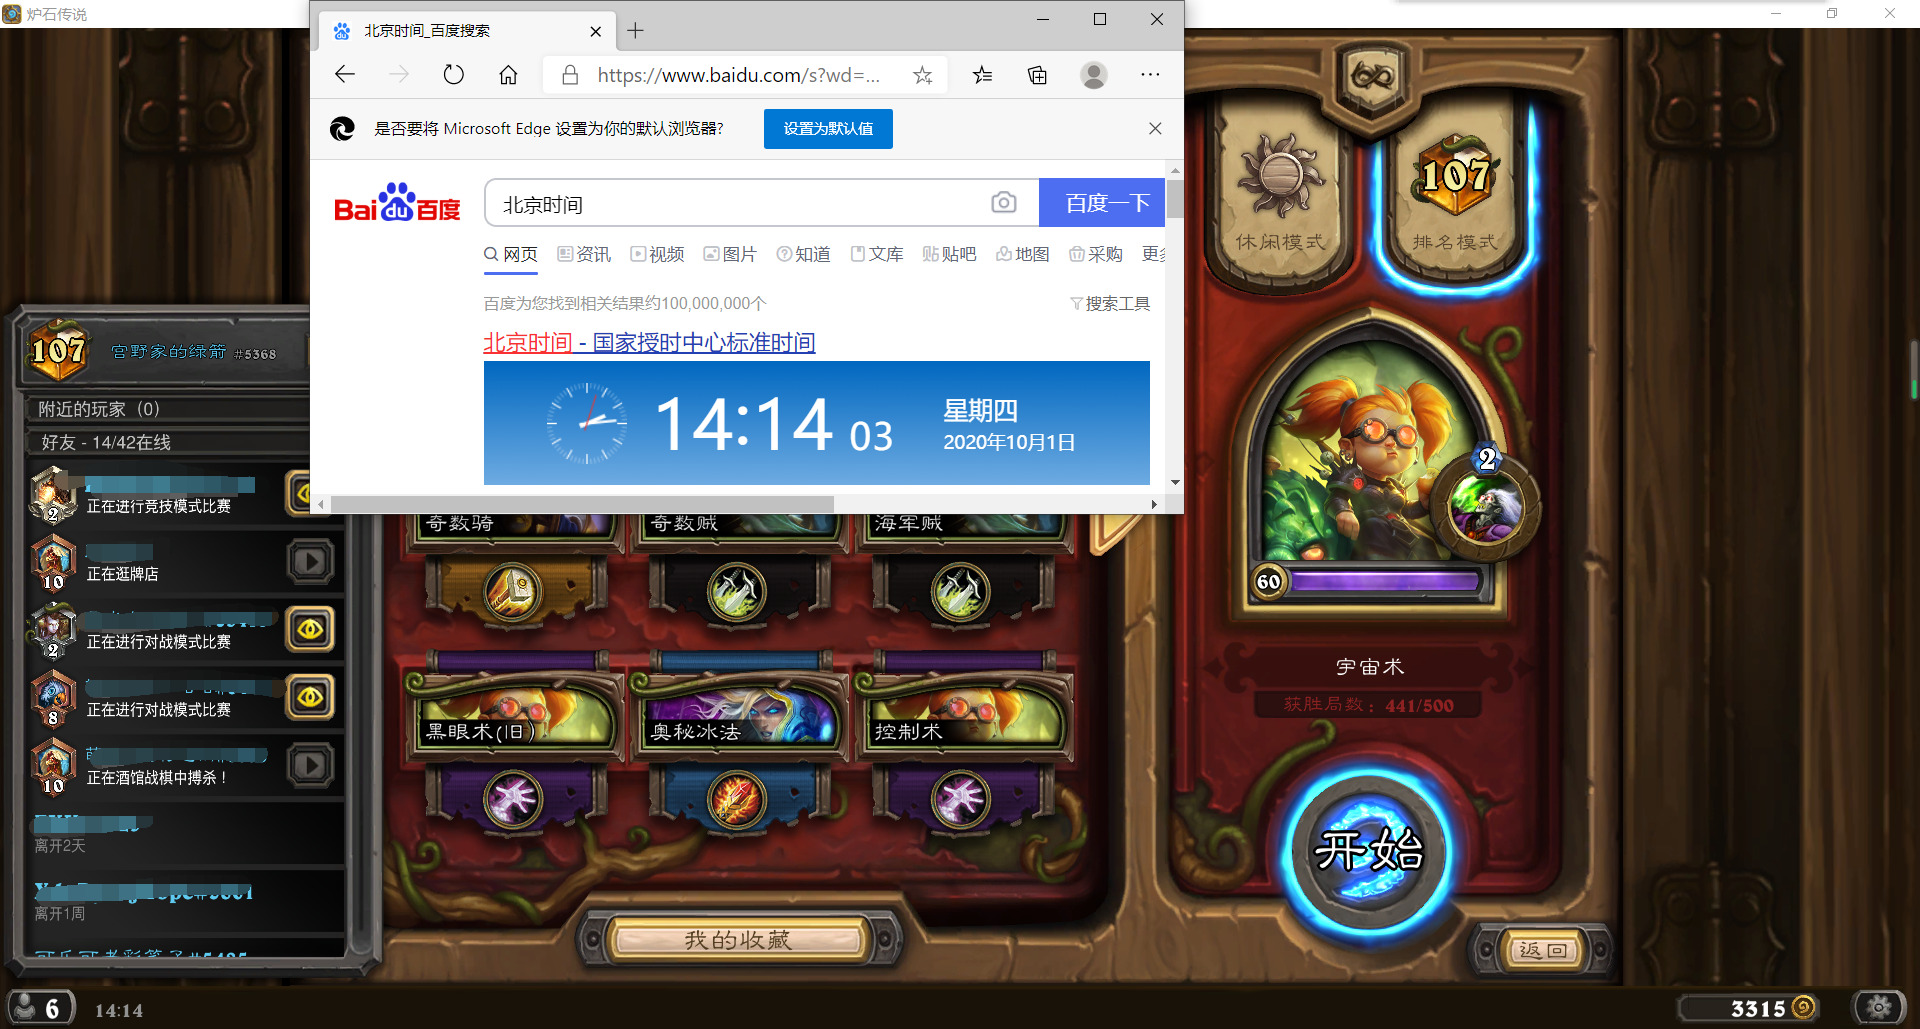
Task: Spectate friend playing arena mode match
Action: pos(300,493)
